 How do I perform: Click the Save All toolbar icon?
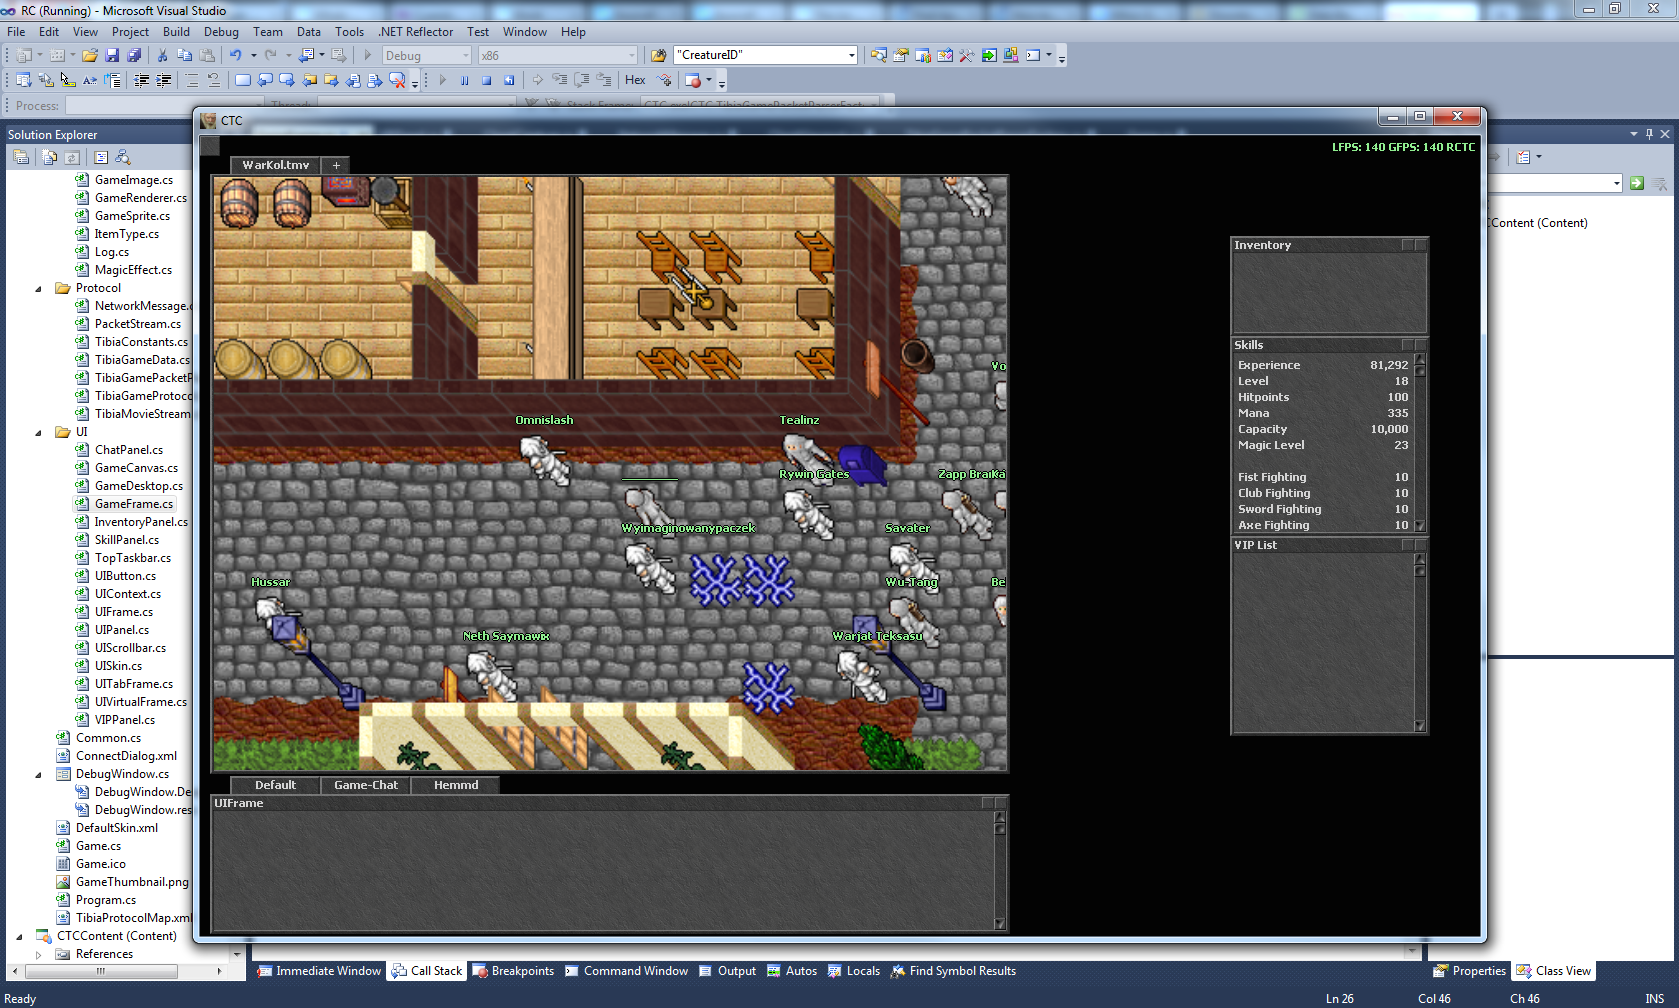coord(134,55)
